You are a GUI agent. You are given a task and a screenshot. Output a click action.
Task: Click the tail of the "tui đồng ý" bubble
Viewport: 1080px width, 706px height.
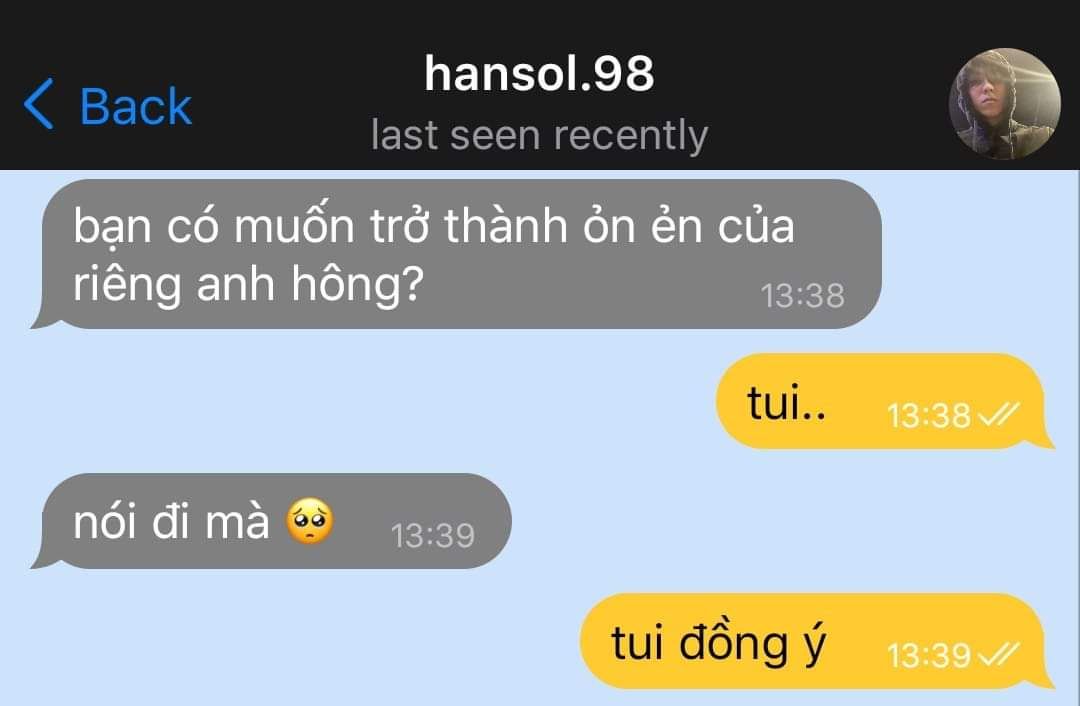pos(1044,678)
